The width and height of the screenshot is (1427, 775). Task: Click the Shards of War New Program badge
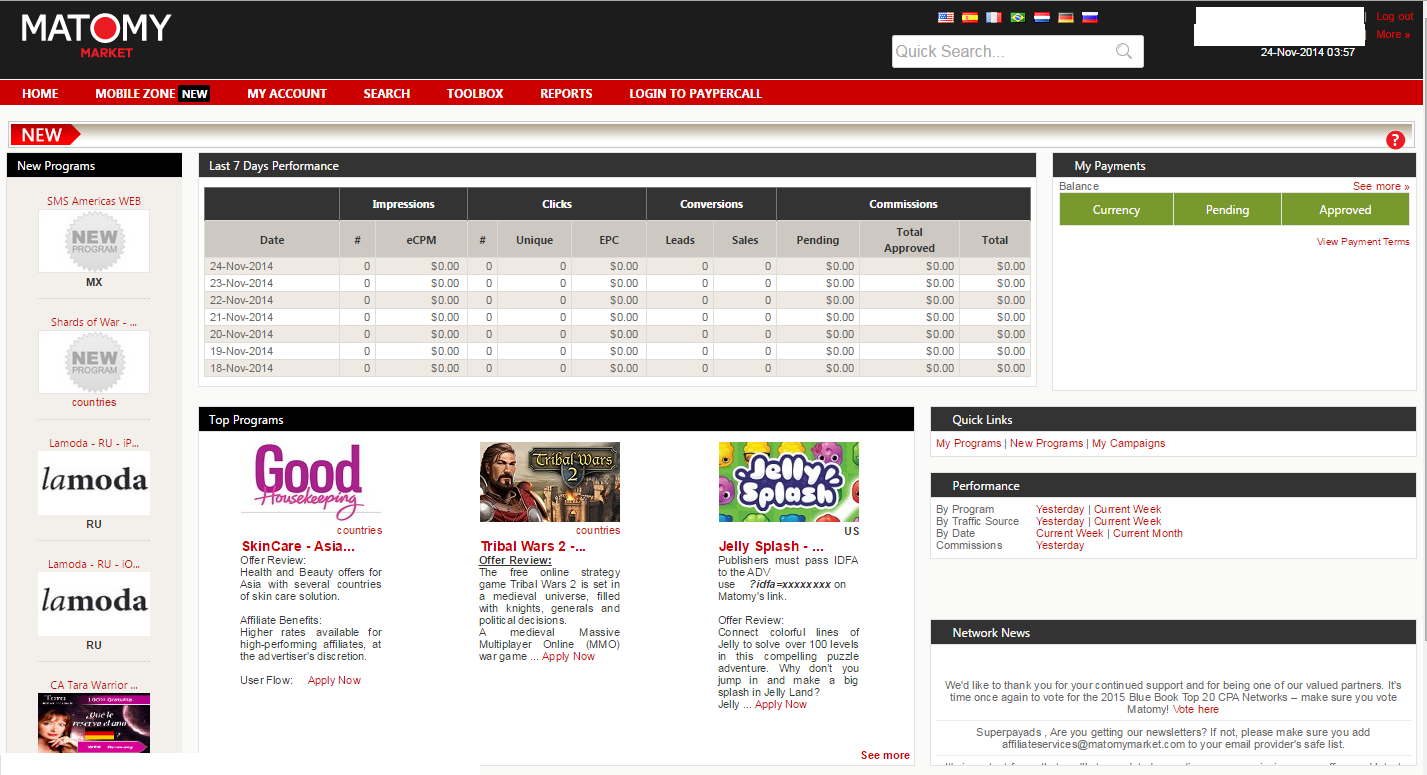click(x=94, y=362)
